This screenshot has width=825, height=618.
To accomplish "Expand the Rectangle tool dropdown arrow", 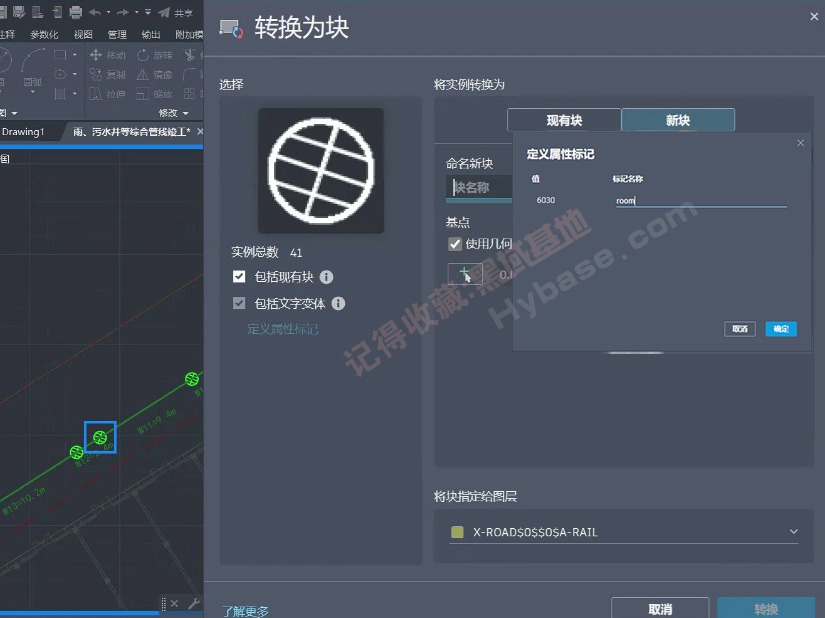I will 75,55.
